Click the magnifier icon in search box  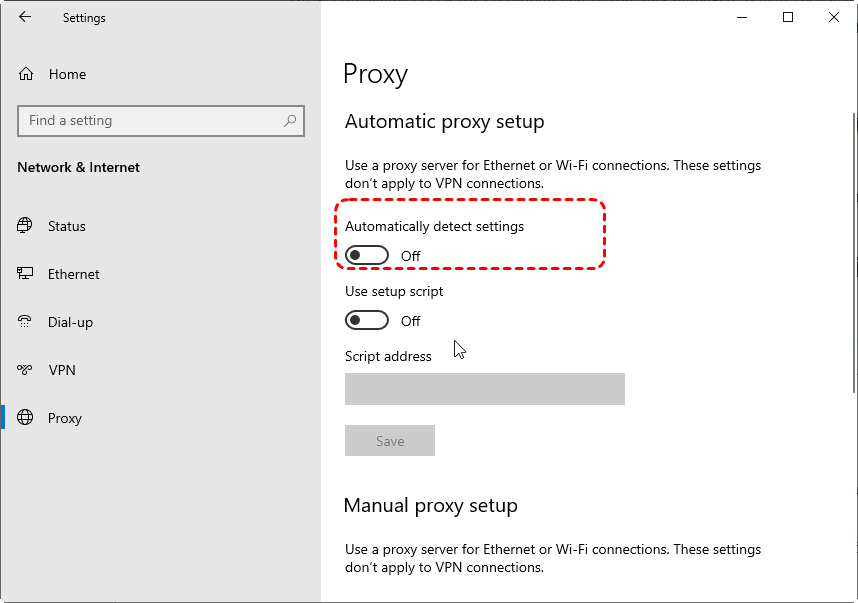point(290,121)
